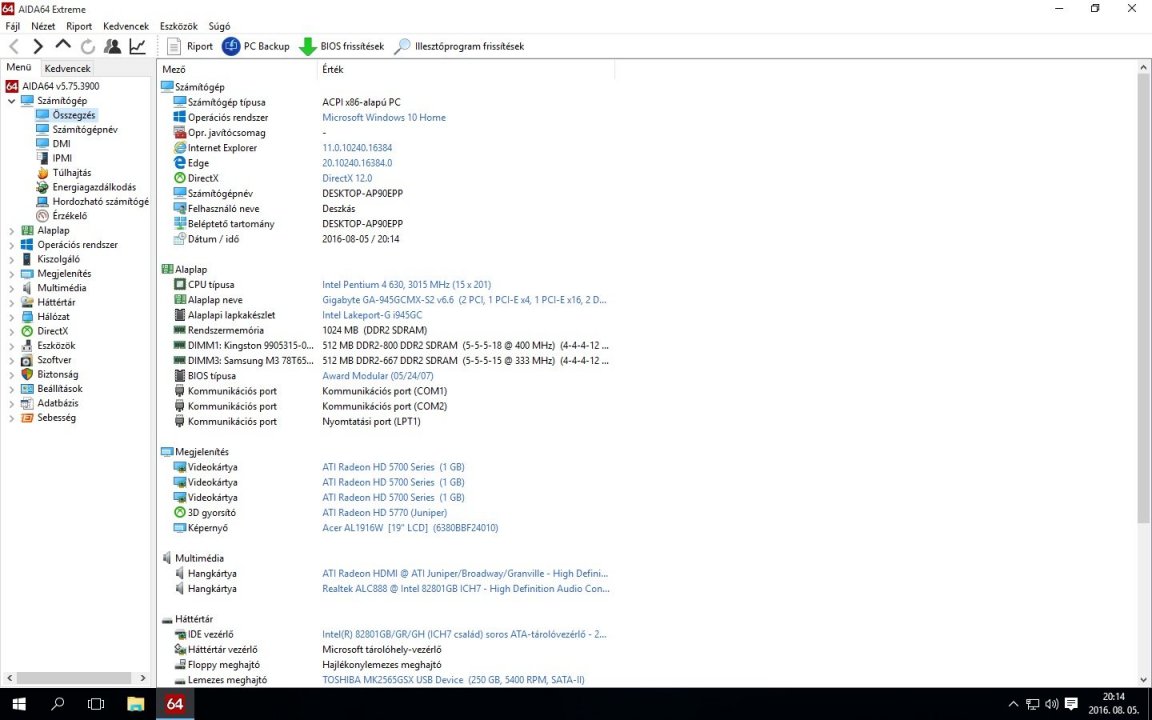Open the Riport toolbar button
Viewport: 1152px width, 720px height.
click(190, 46)
